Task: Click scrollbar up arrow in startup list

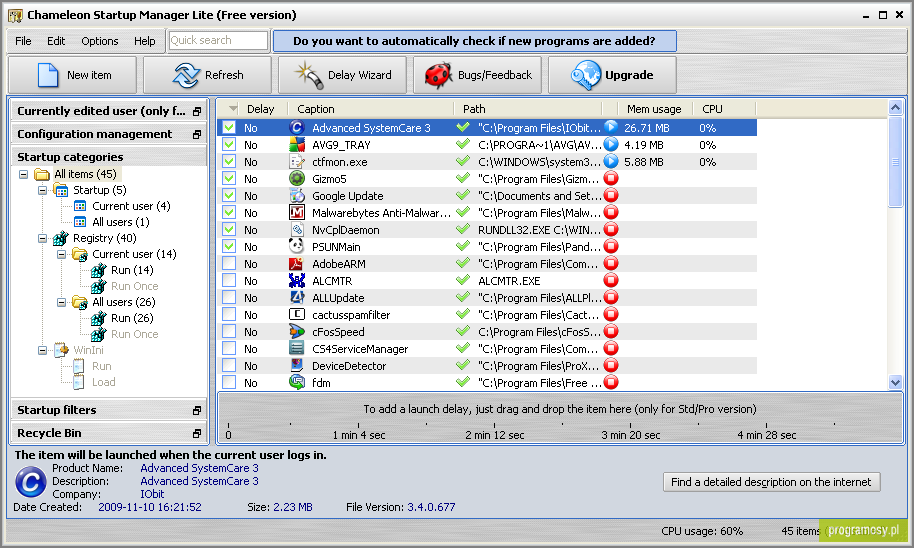Action: point(895,107)
